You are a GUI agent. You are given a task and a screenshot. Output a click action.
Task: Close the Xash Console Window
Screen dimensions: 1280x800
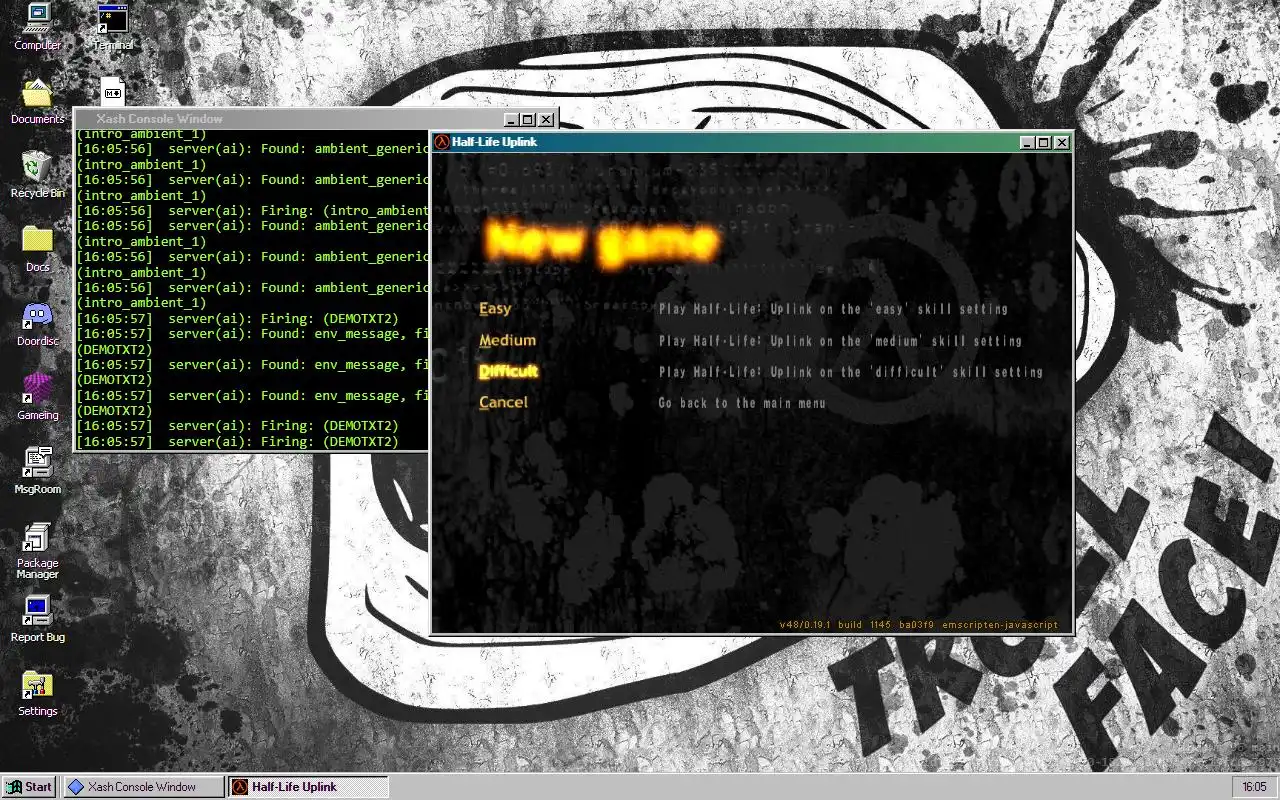pos(546,120)
